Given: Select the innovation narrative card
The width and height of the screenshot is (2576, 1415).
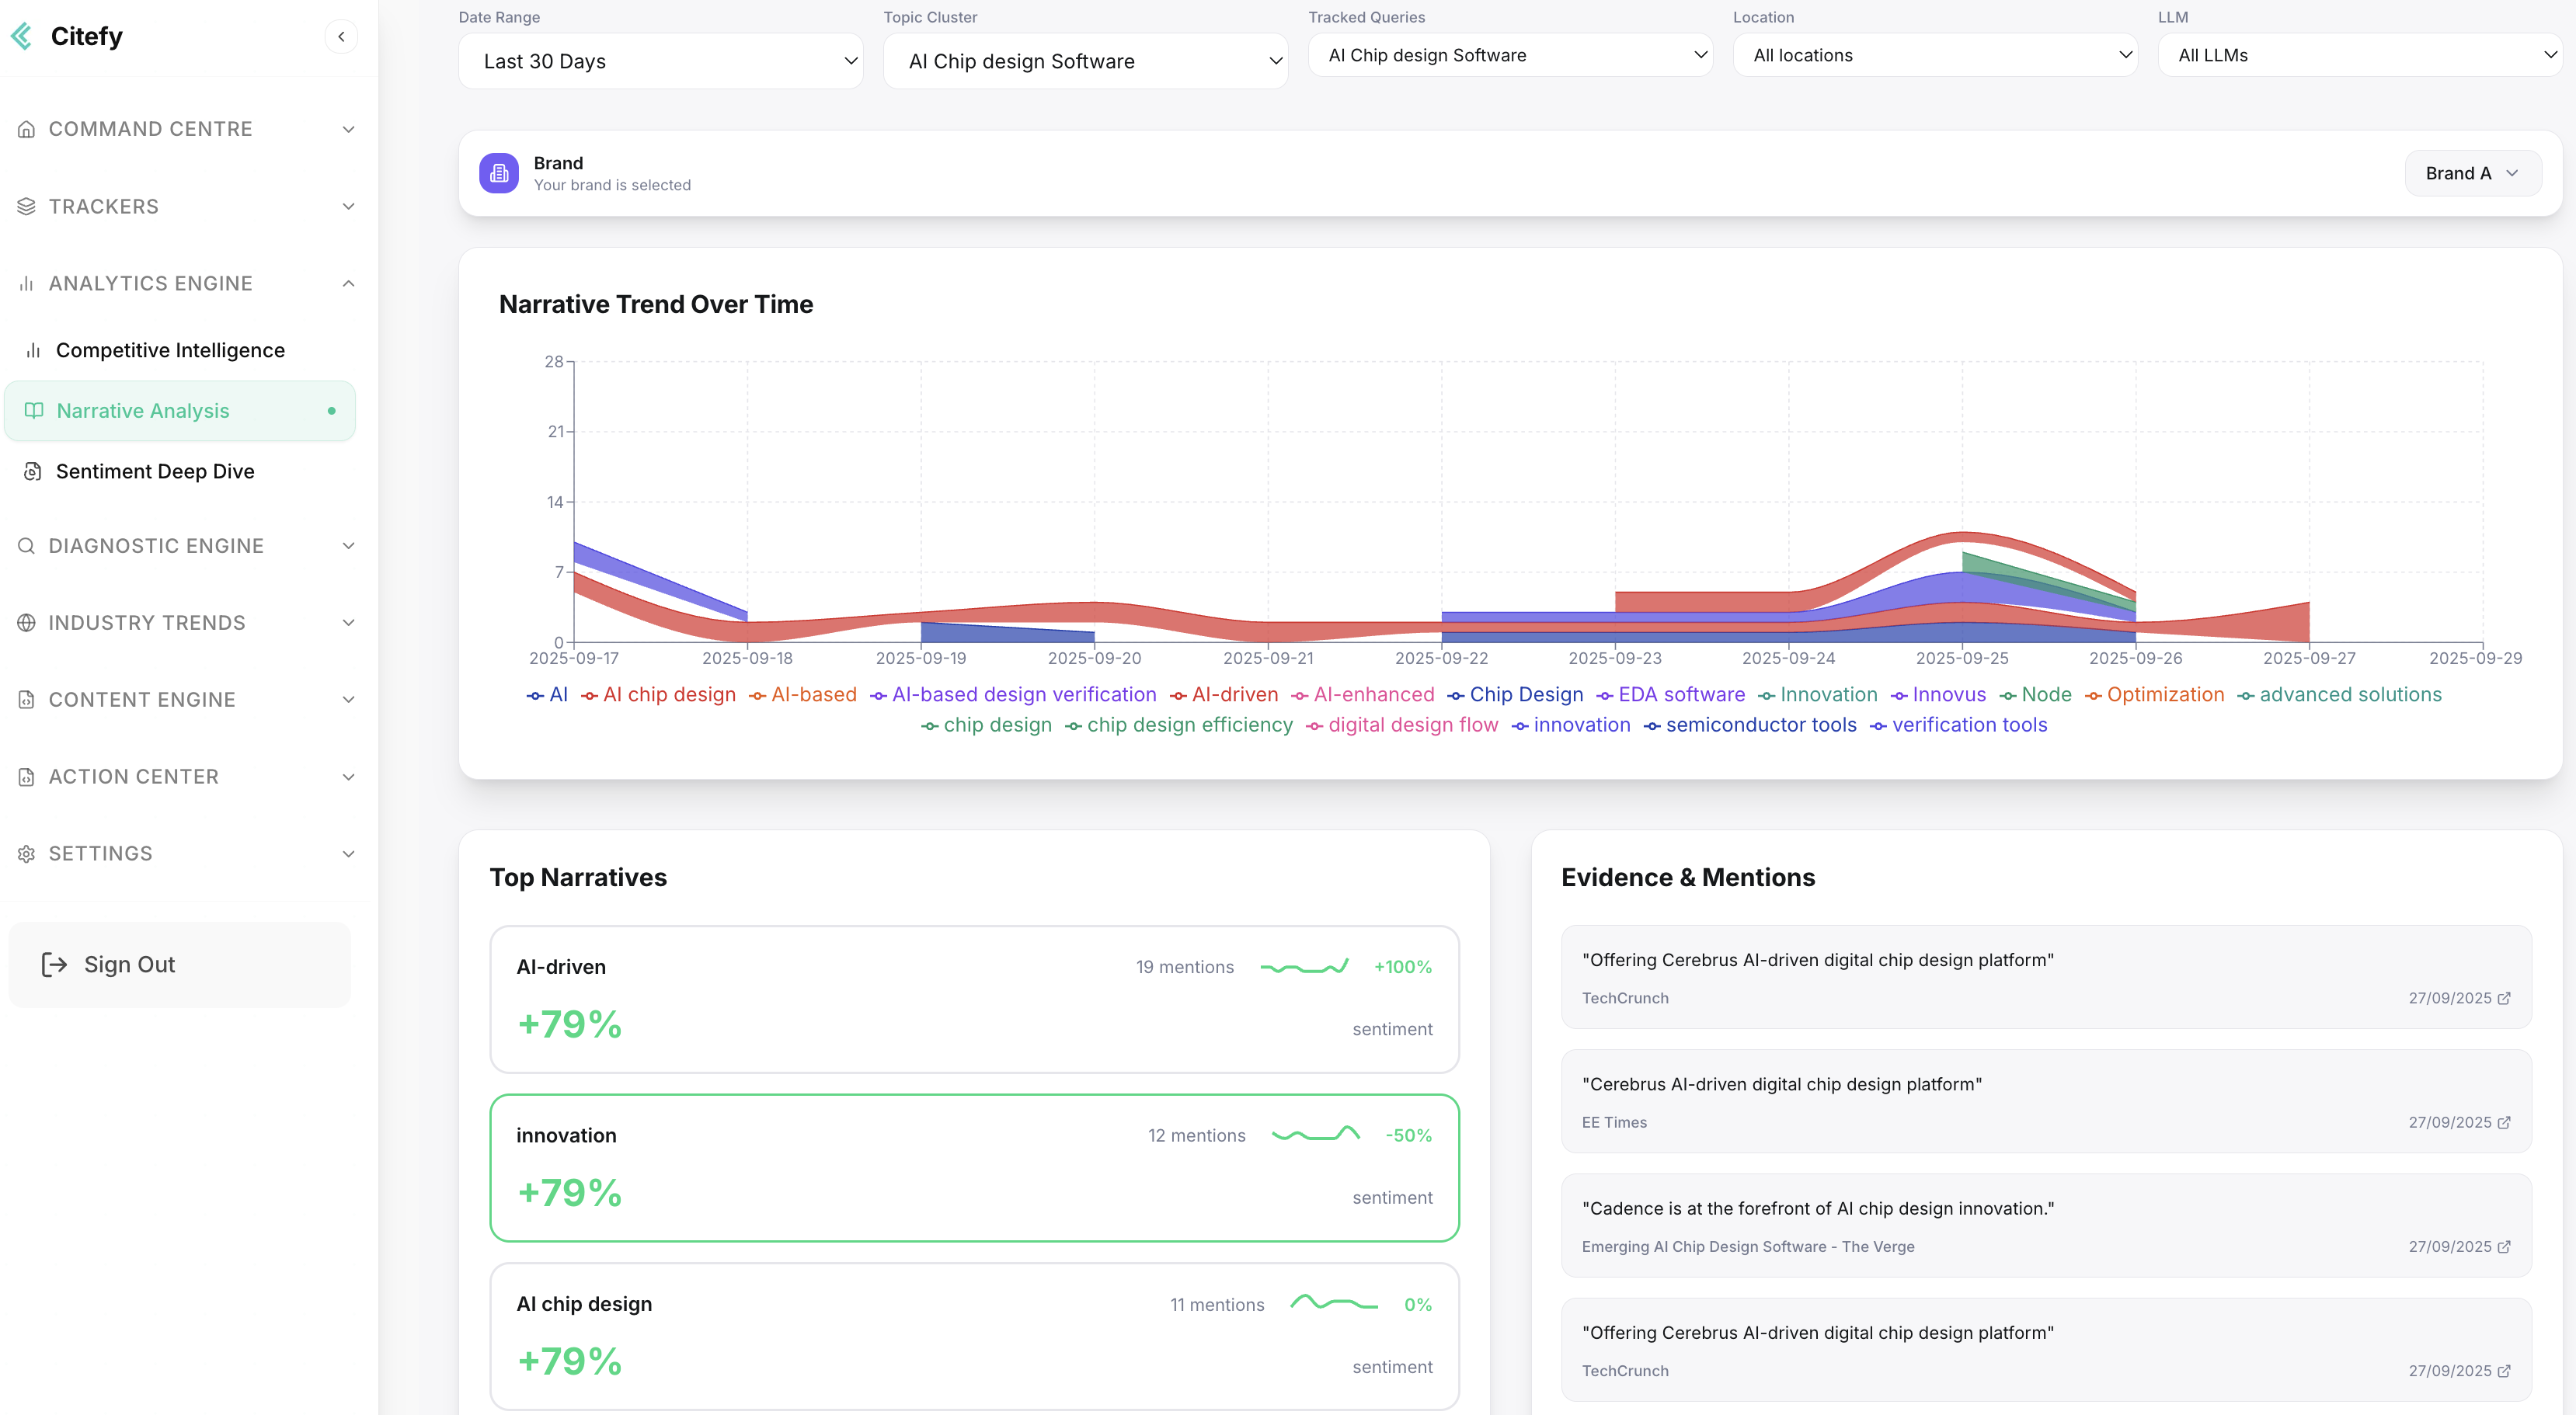Looking at the screenshot, I should (x=973, y=1167).
